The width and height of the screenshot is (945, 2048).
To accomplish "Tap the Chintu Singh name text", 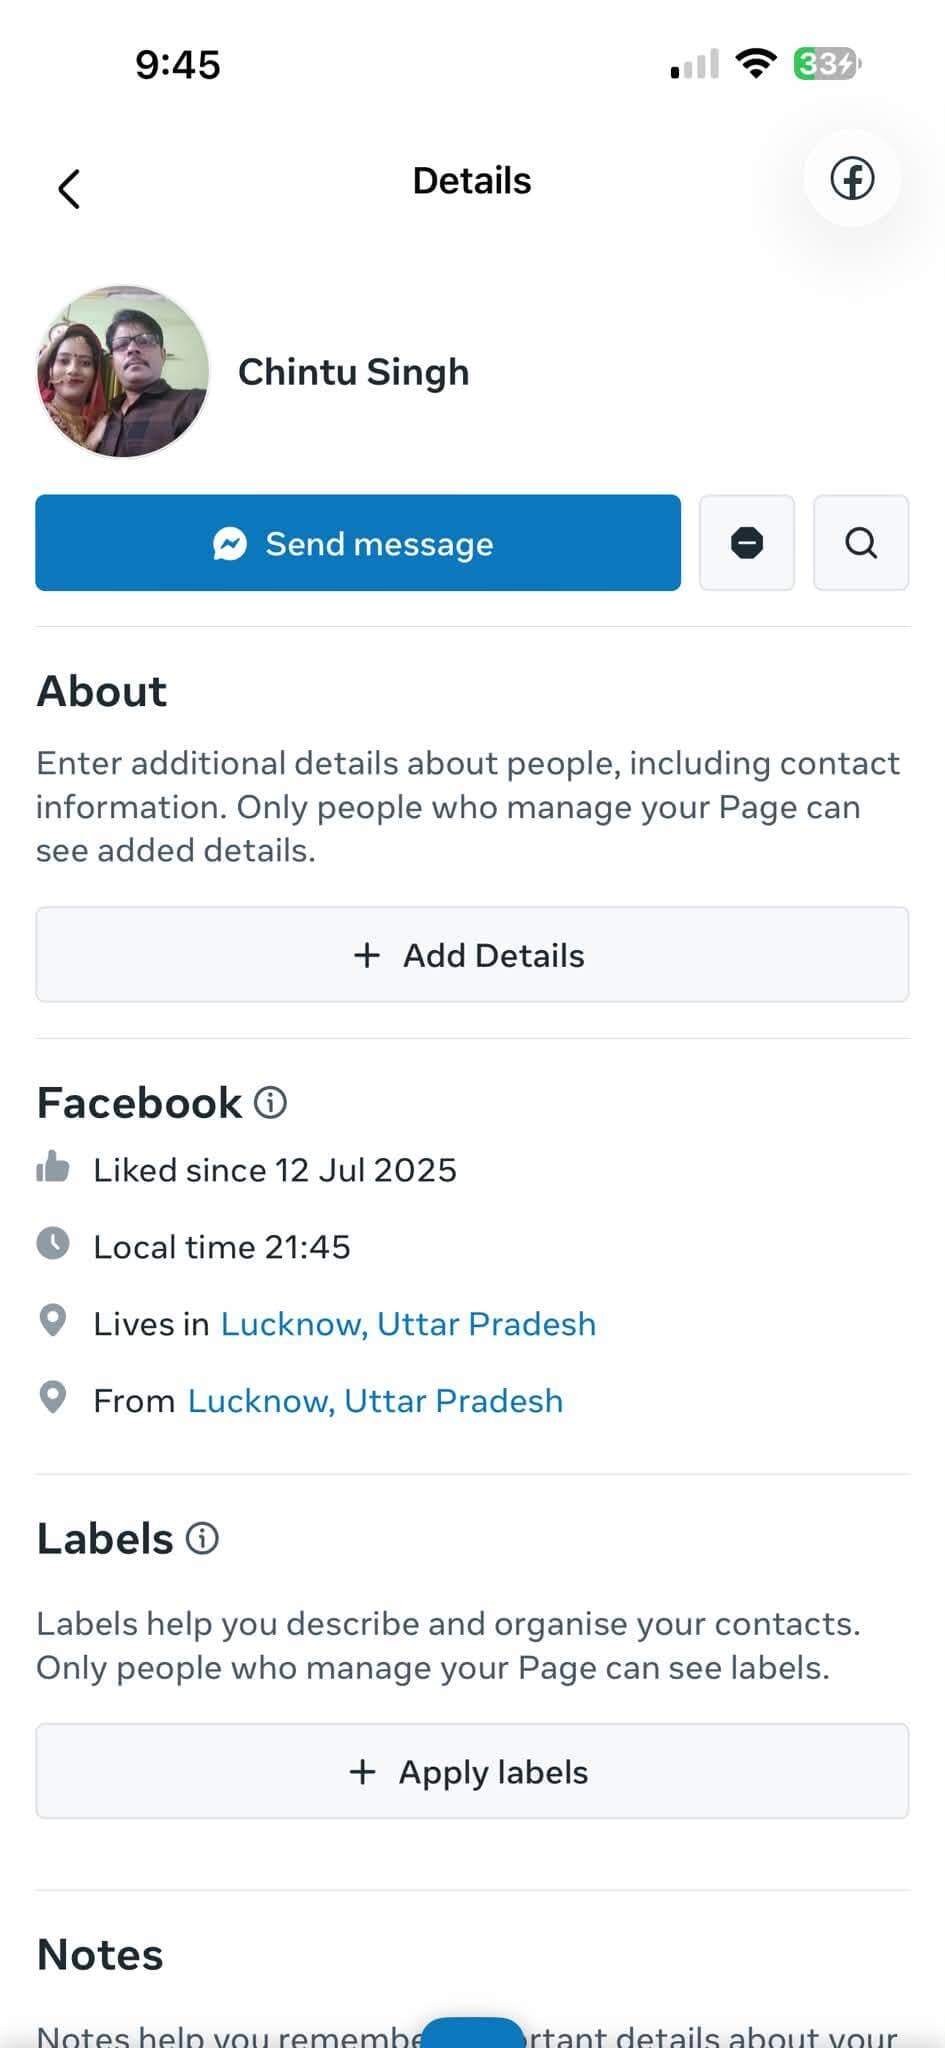I will coord(353,372).
